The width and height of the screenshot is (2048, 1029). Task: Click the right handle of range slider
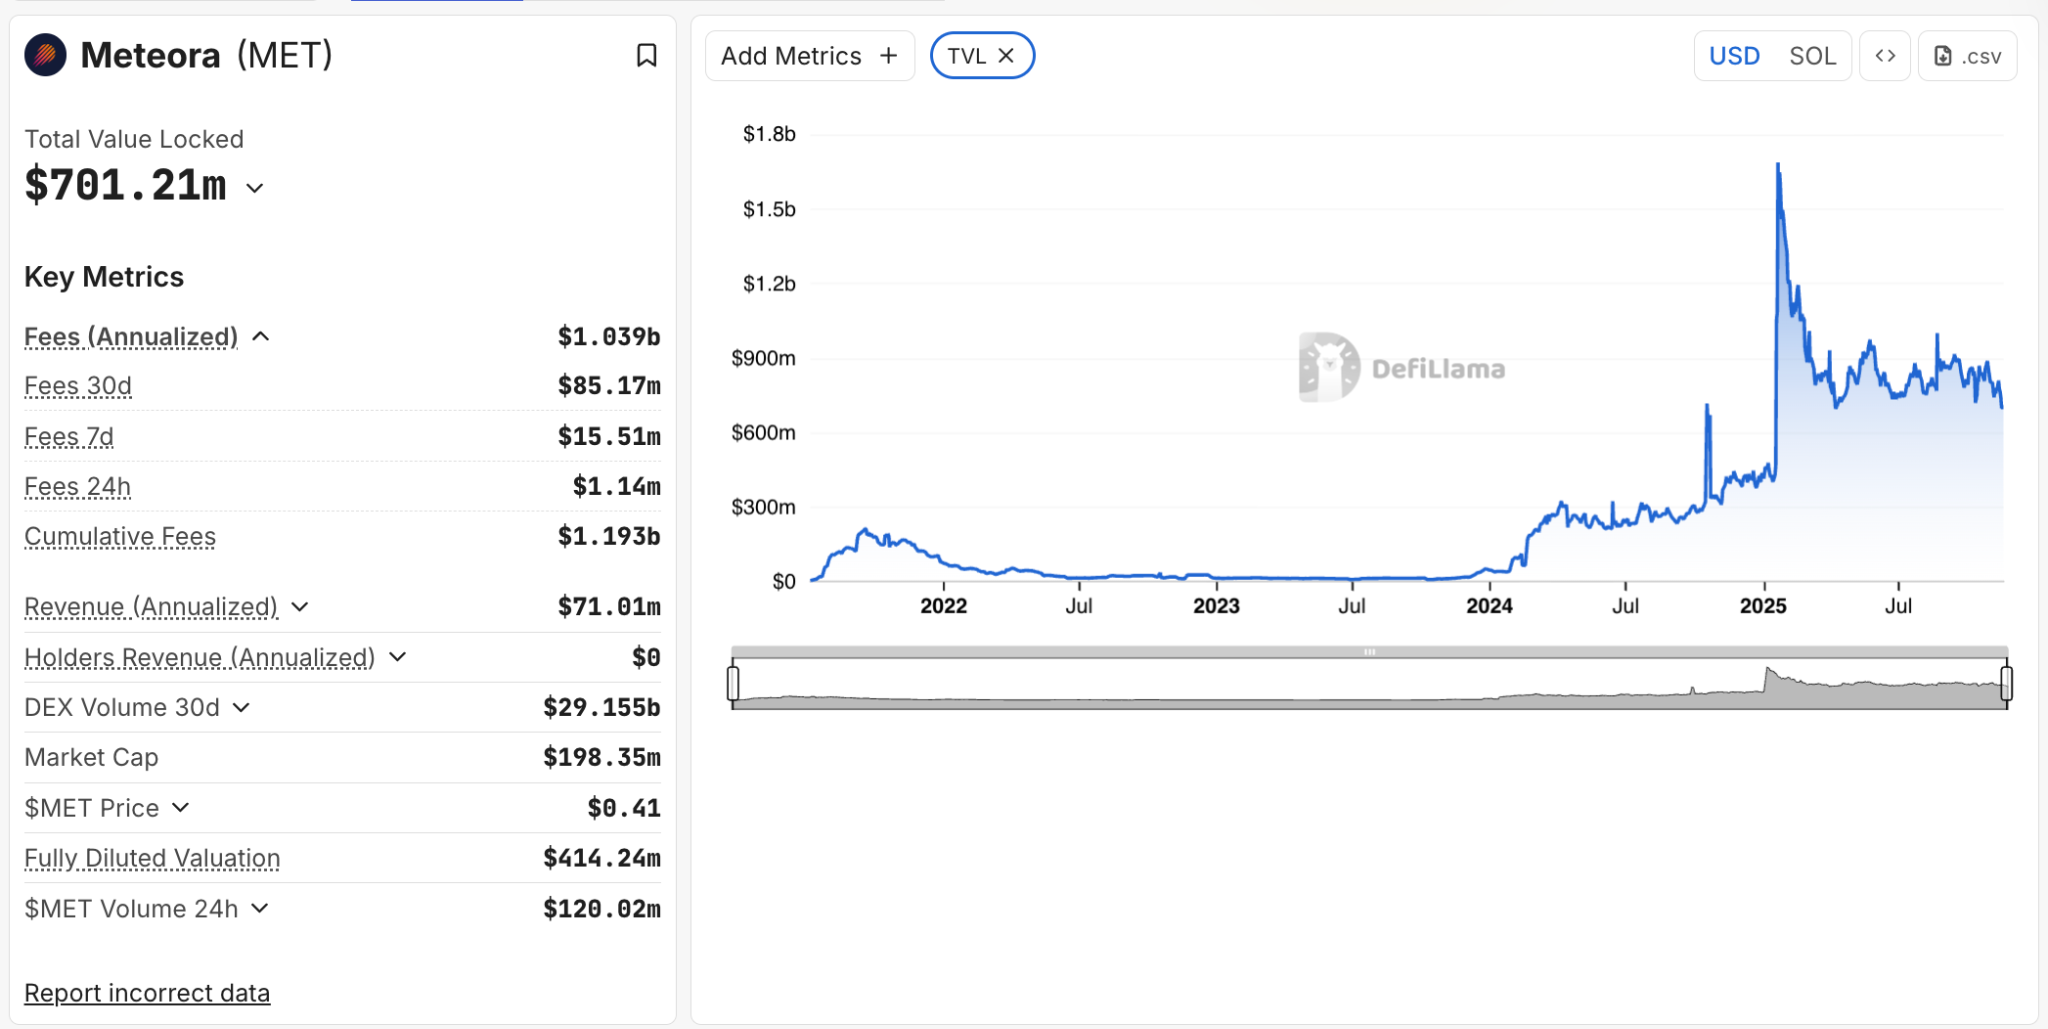[x=2006, y=683]
